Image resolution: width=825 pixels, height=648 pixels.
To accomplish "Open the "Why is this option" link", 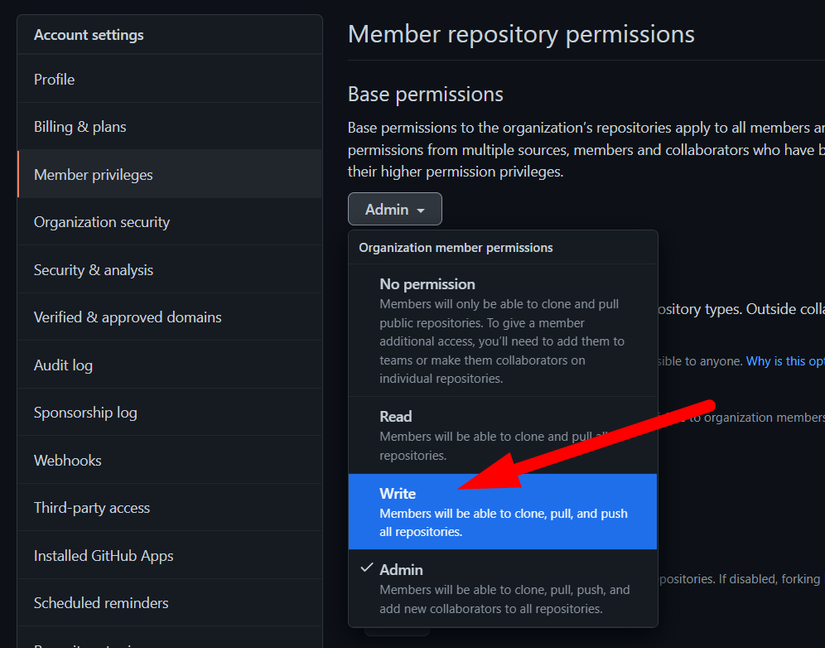I will 785,361.
